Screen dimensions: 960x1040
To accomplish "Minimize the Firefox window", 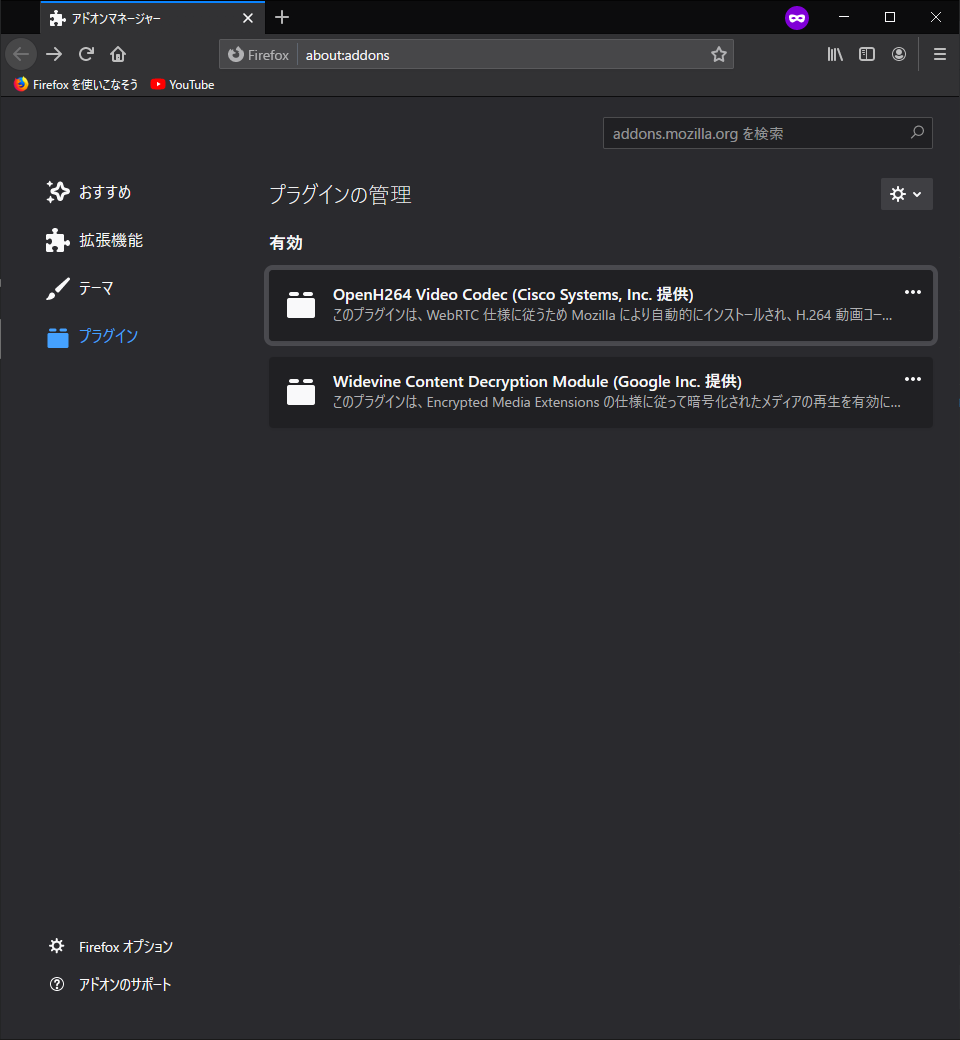I will [844, 17].
